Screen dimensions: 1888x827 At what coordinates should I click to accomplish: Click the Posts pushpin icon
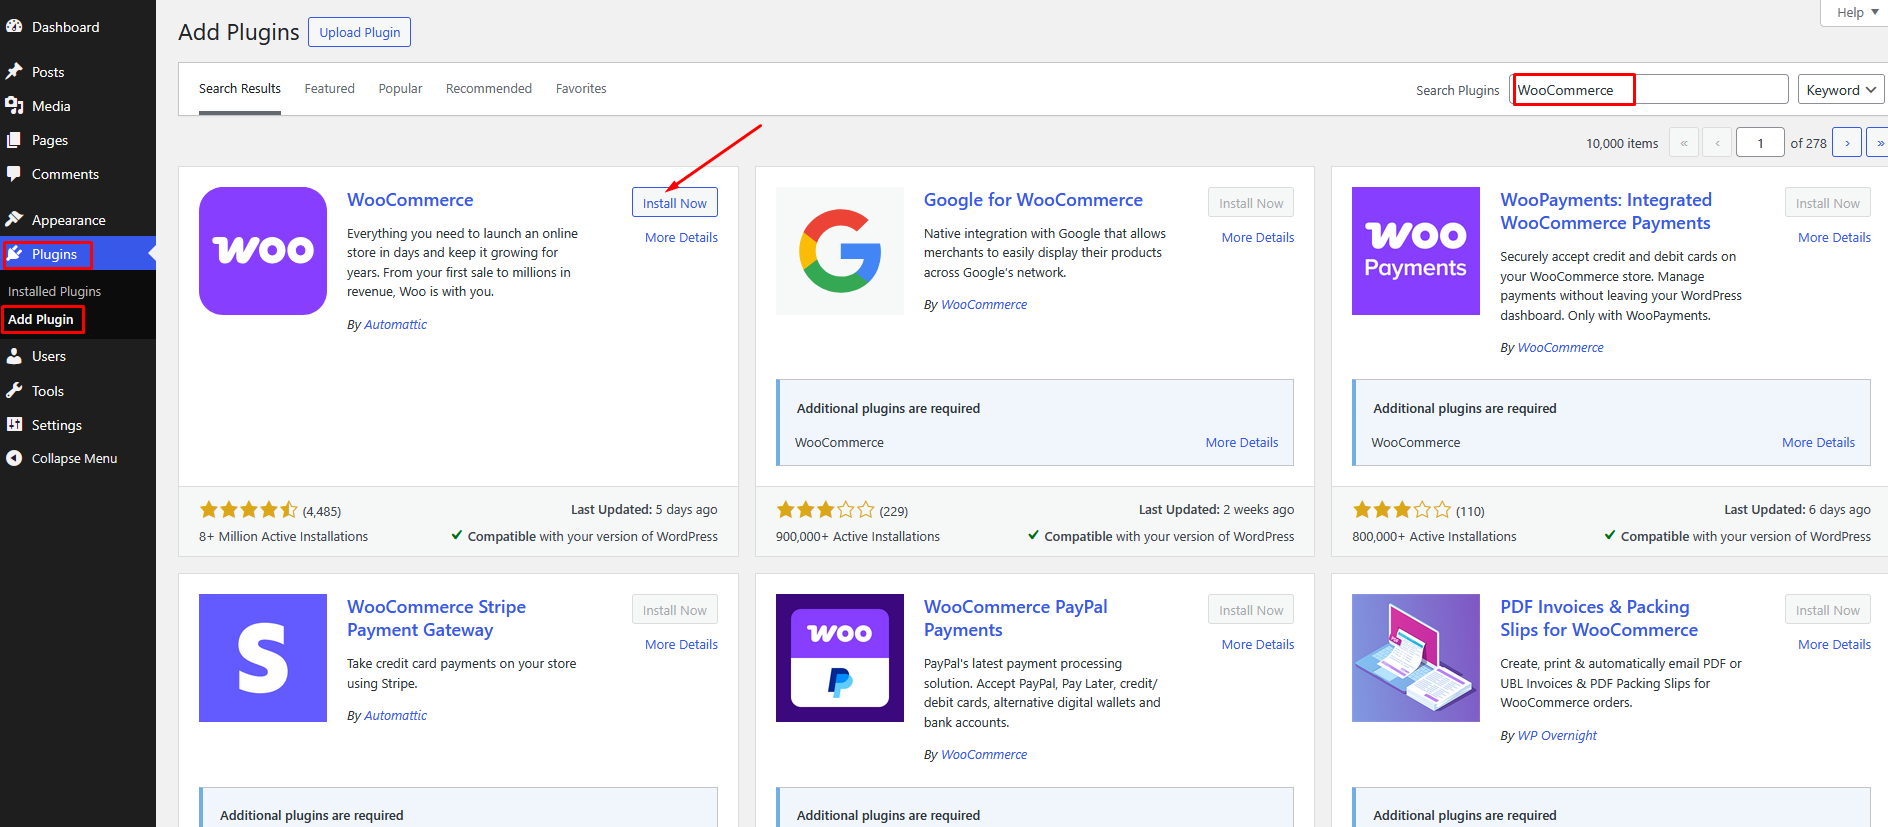tap(14, 71)
